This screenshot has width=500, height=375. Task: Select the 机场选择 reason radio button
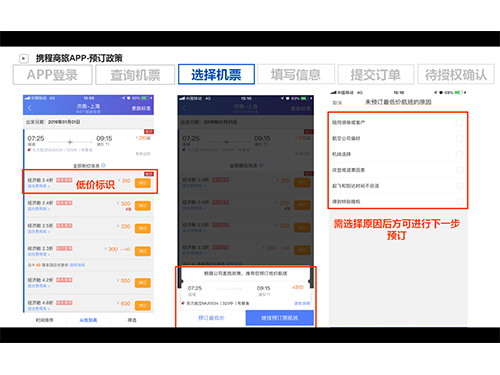pos(459,154)
